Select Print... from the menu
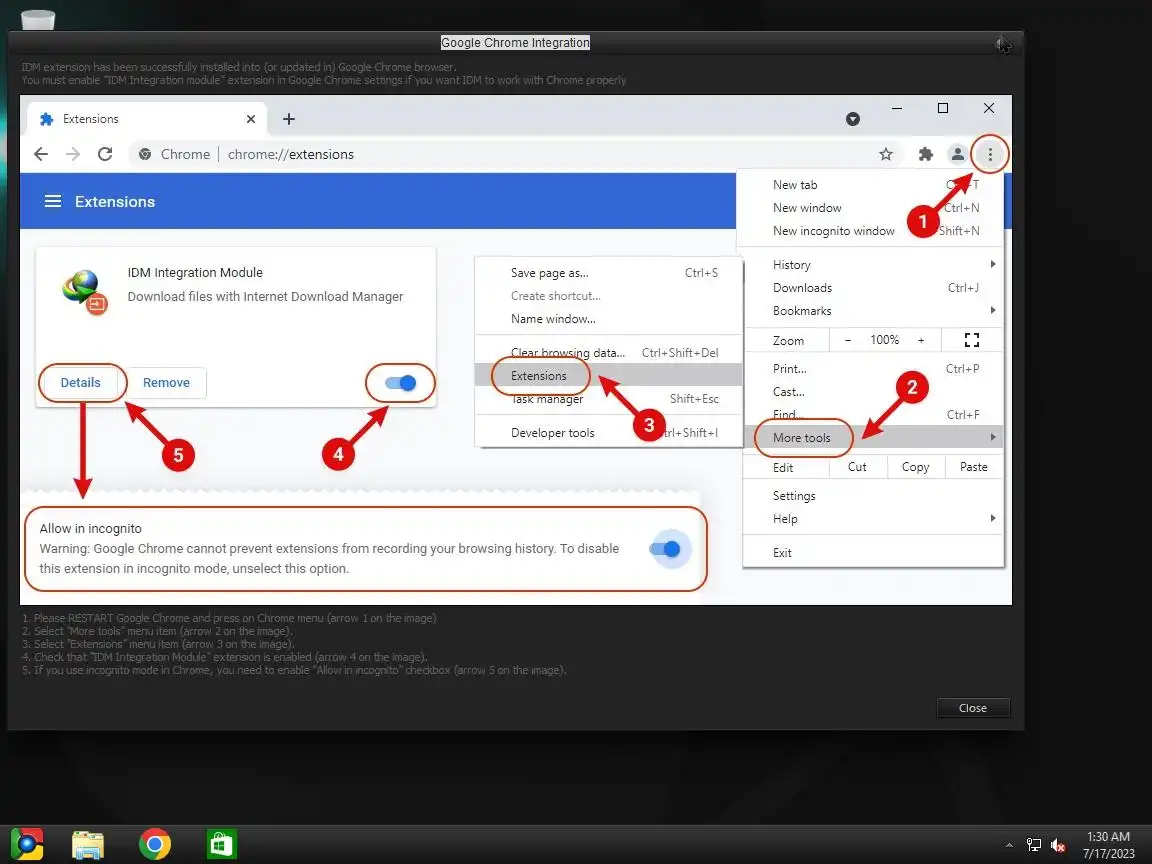The height and width of the screenshot is (864, 1152). click(874, 369)
